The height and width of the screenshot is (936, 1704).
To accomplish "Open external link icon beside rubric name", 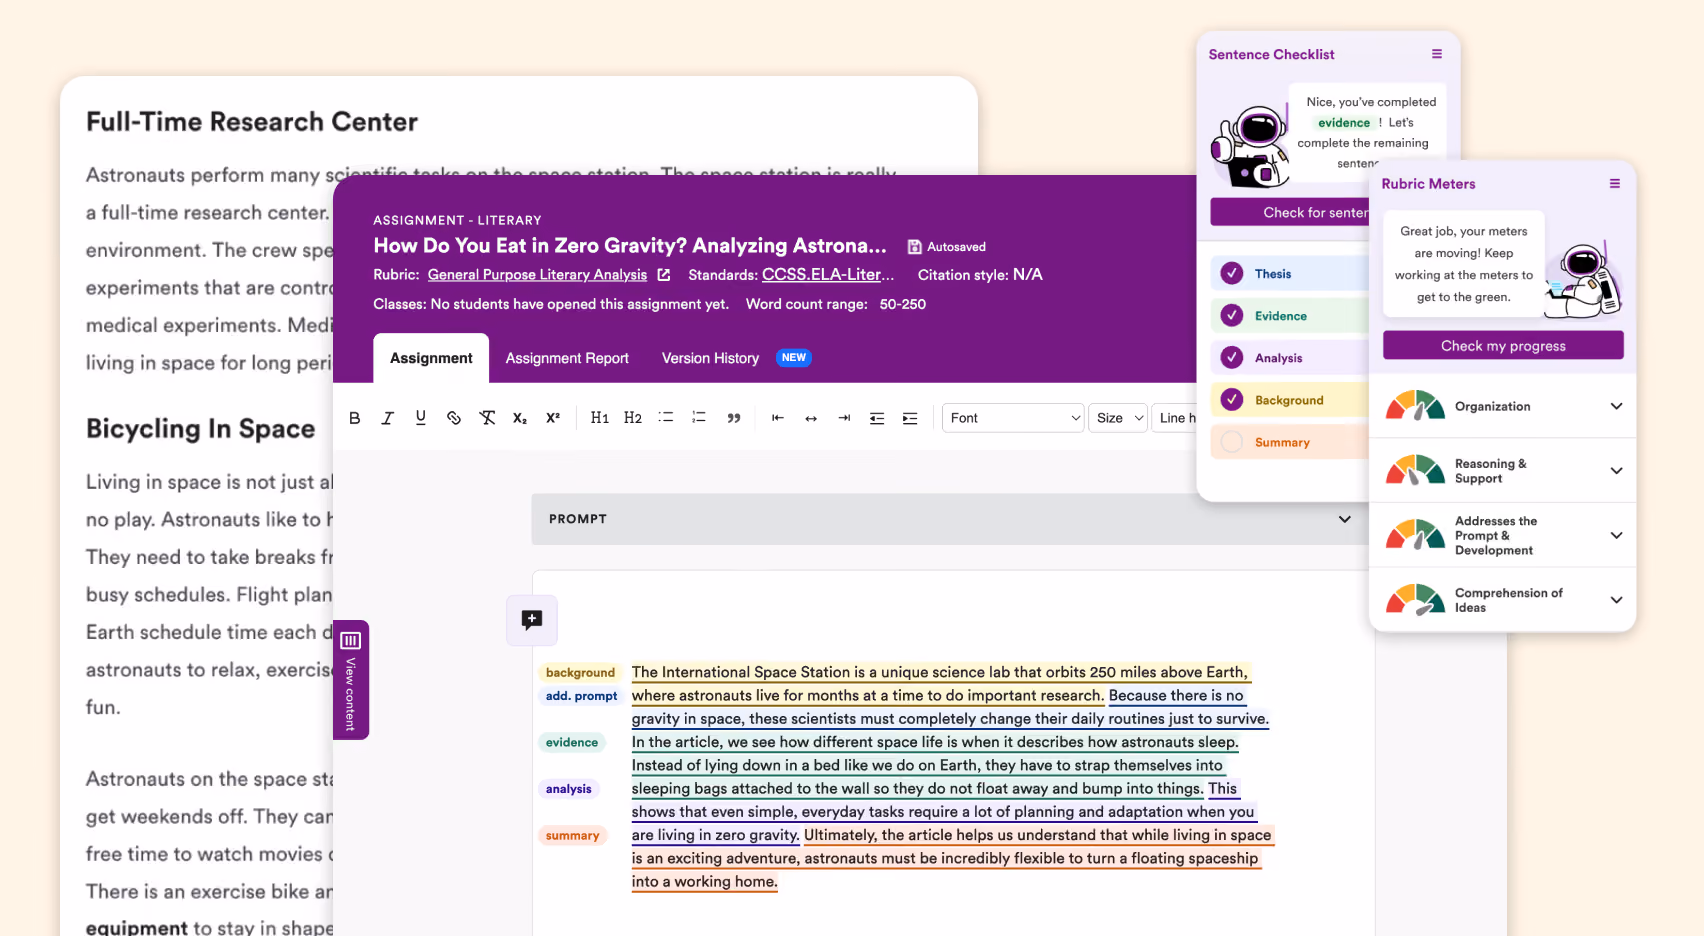I will click(664, 274).
